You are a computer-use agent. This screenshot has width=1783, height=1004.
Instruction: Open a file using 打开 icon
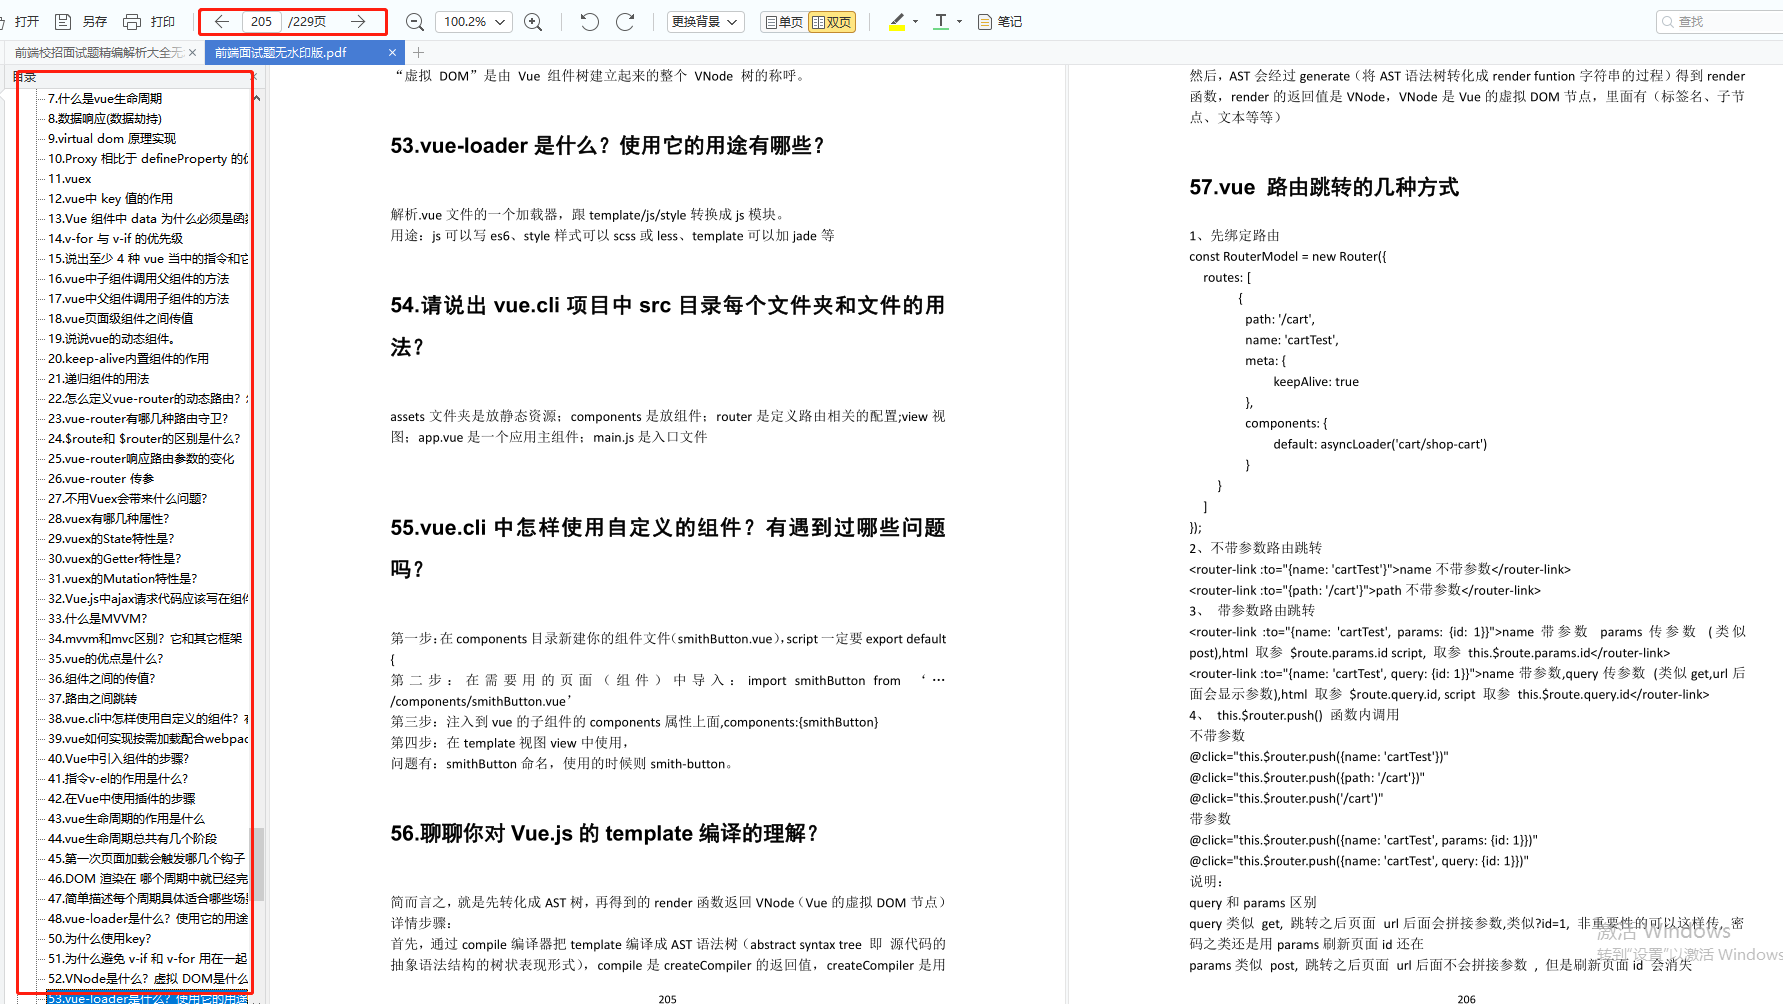[x=25, y=21]
